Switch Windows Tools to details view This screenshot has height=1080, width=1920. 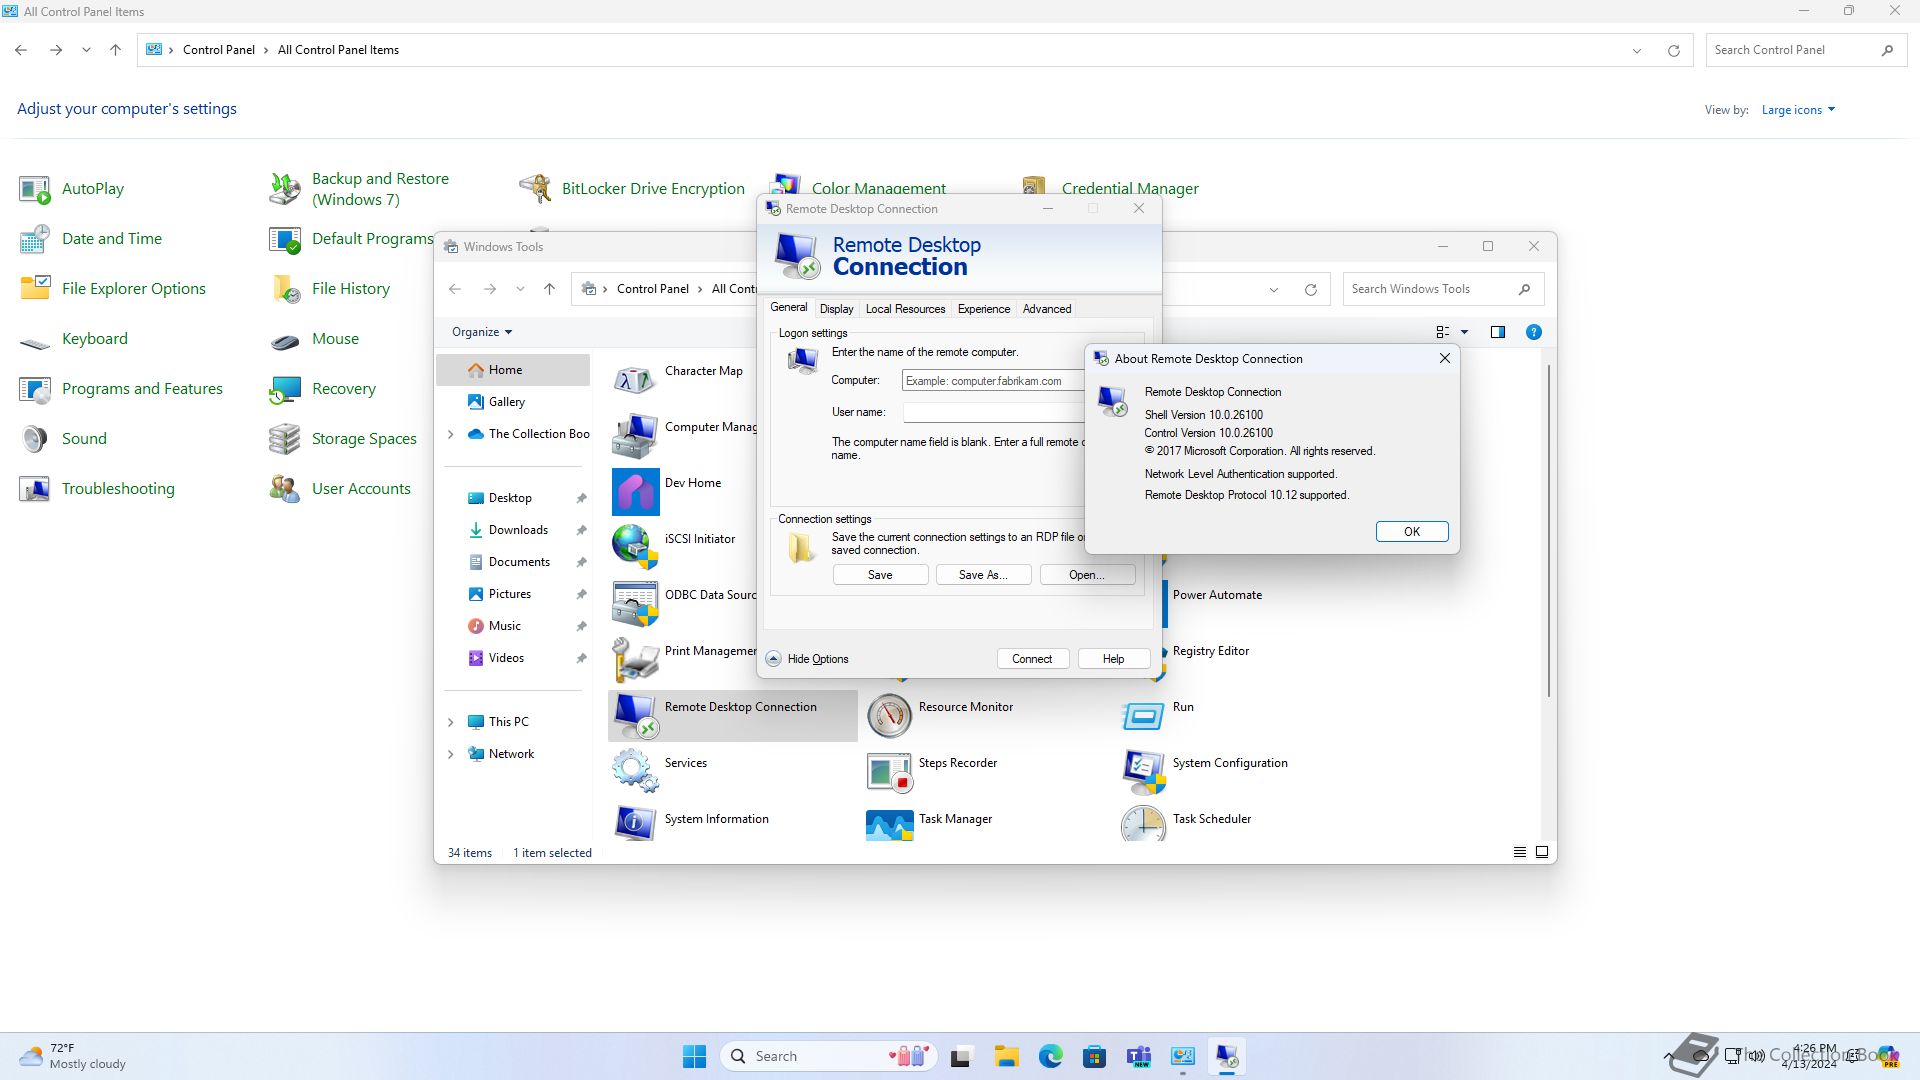(1519, 853)
